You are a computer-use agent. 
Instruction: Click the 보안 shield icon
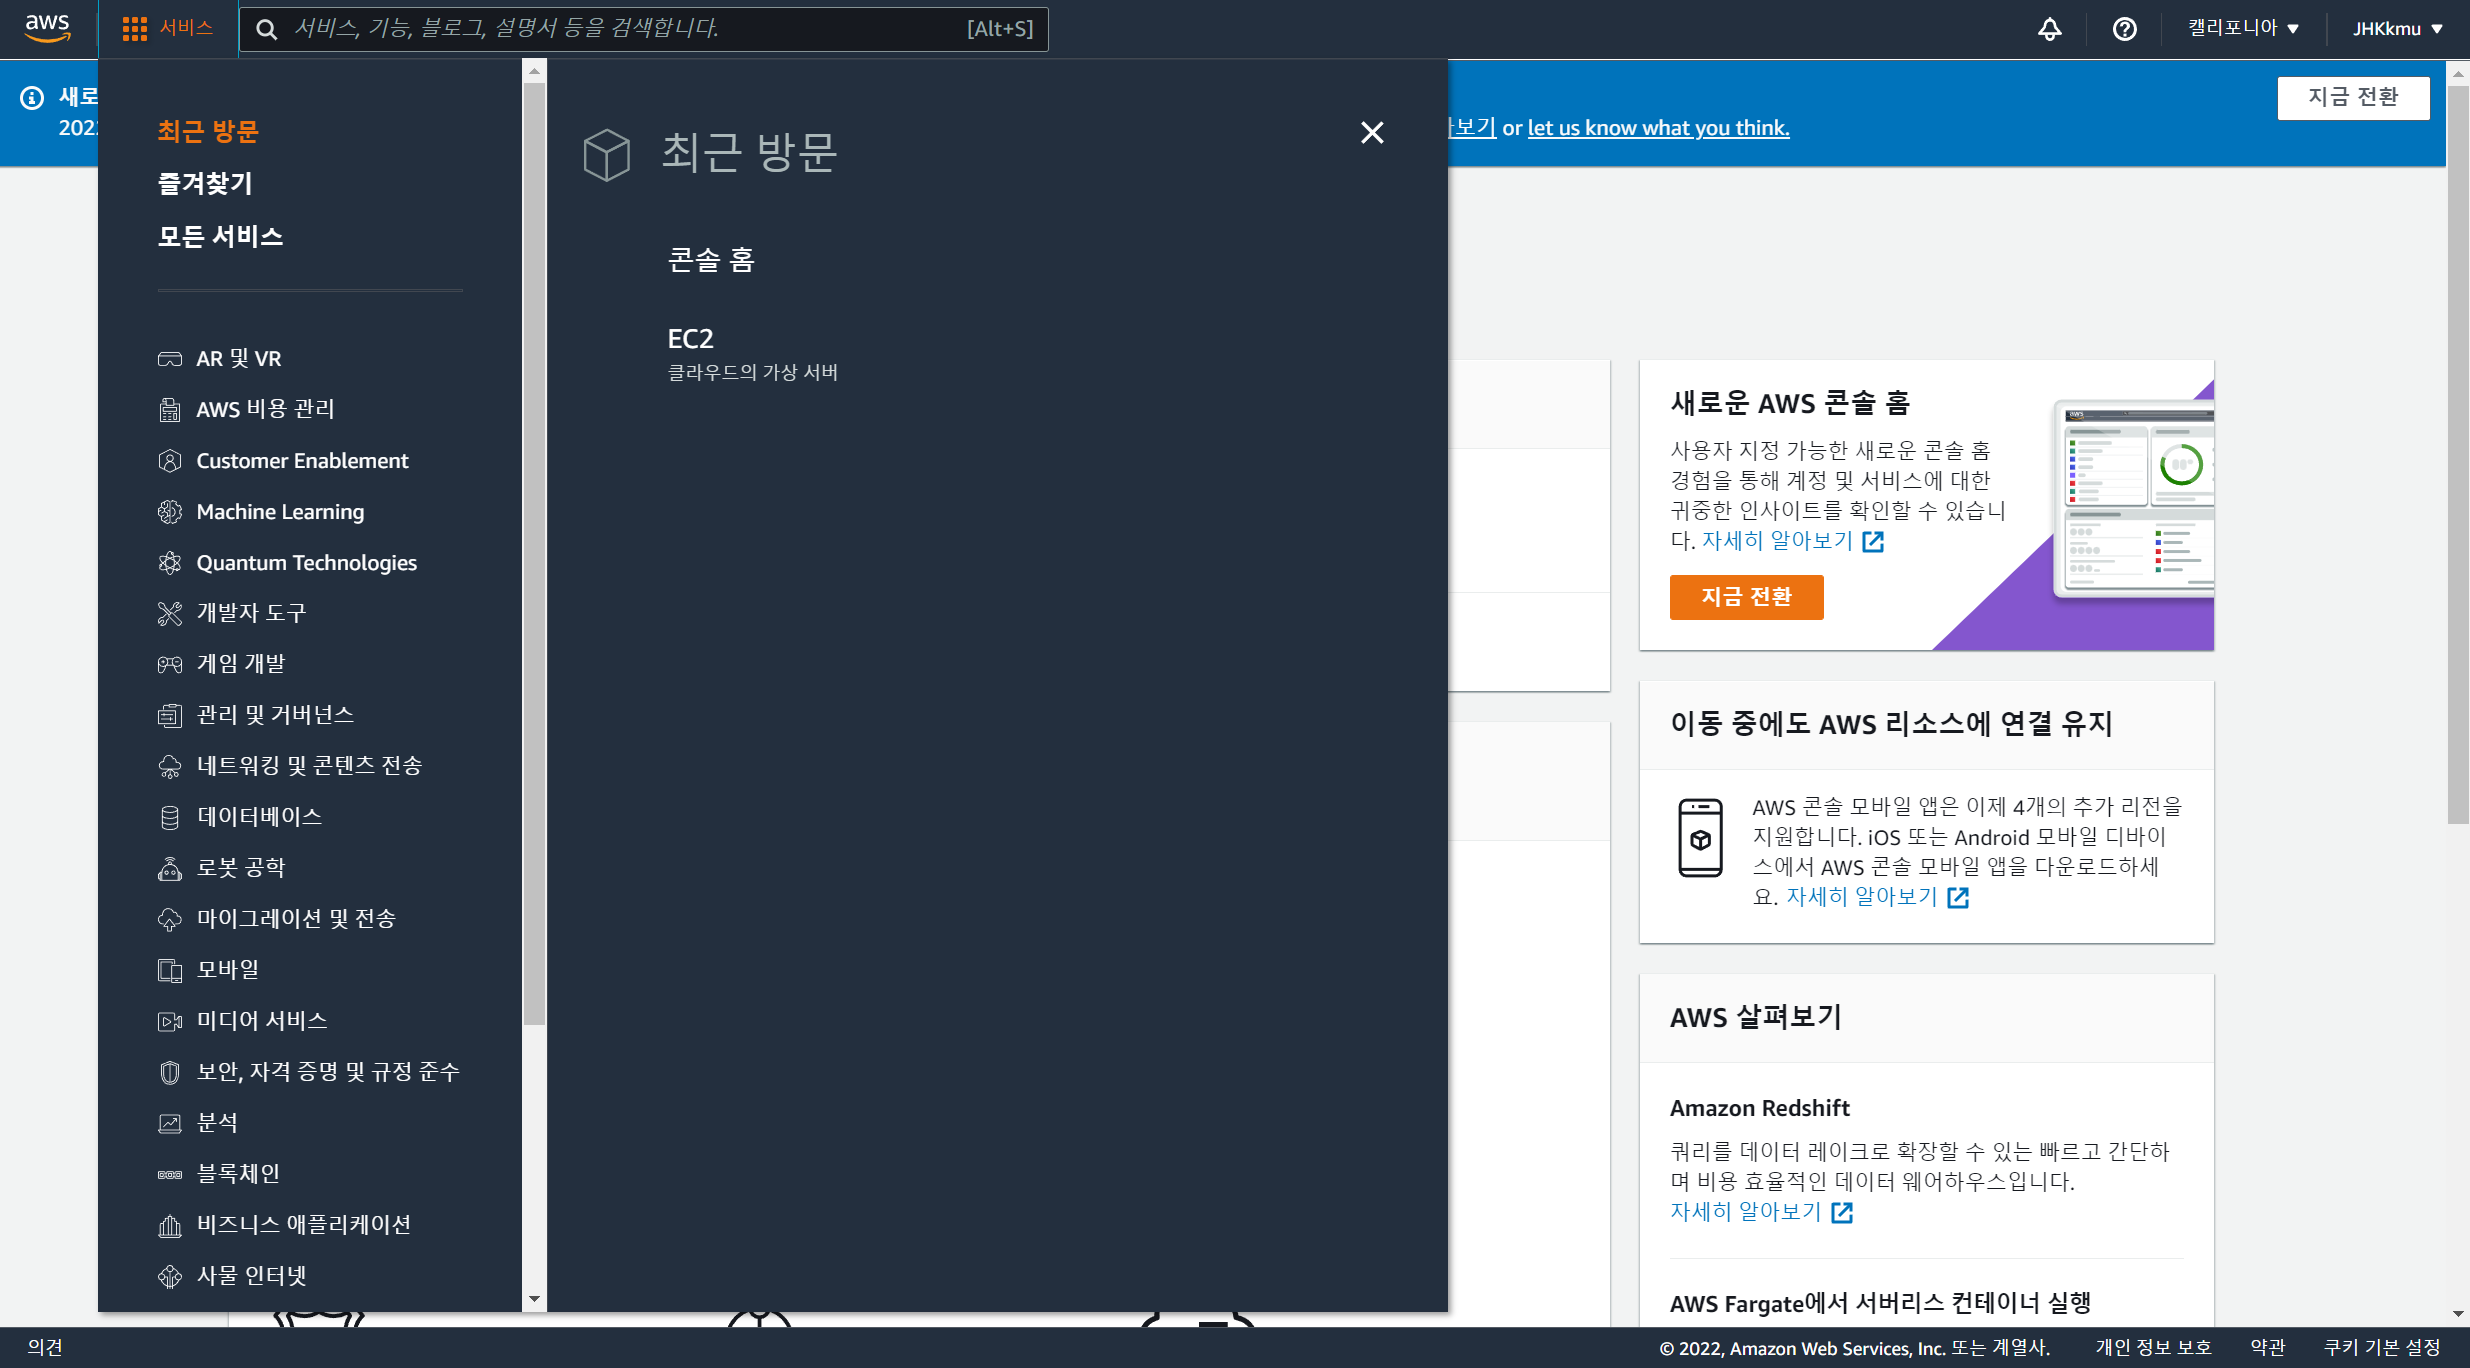[x=170, y=1072]
